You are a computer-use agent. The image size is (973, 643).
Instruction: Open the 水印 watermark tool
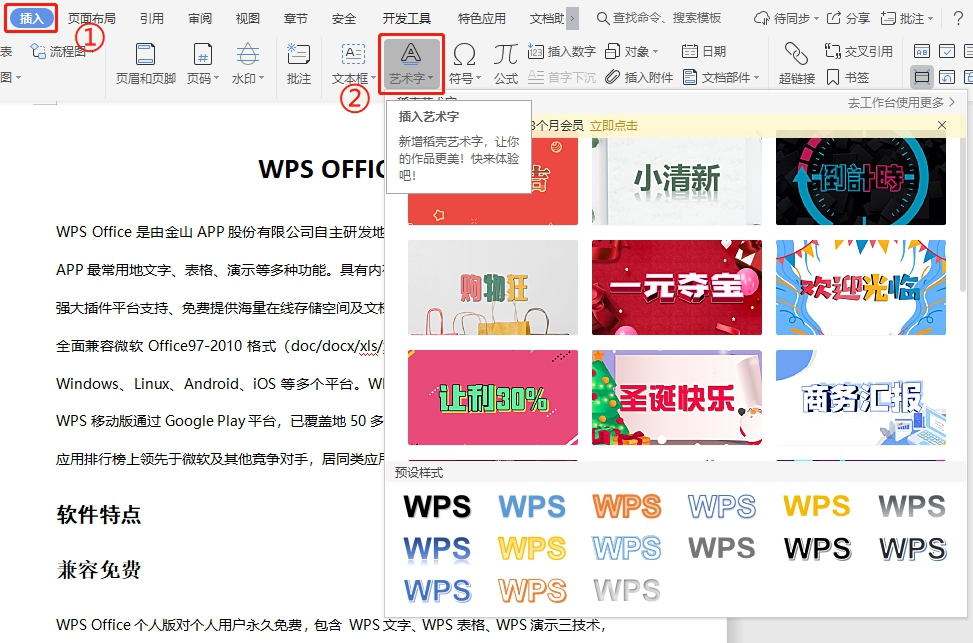[248, 63]
